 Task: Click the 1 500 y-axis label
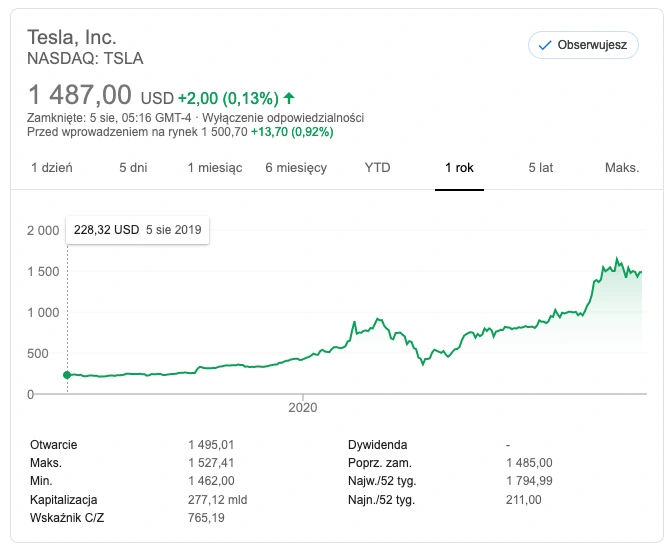point(43,272)
